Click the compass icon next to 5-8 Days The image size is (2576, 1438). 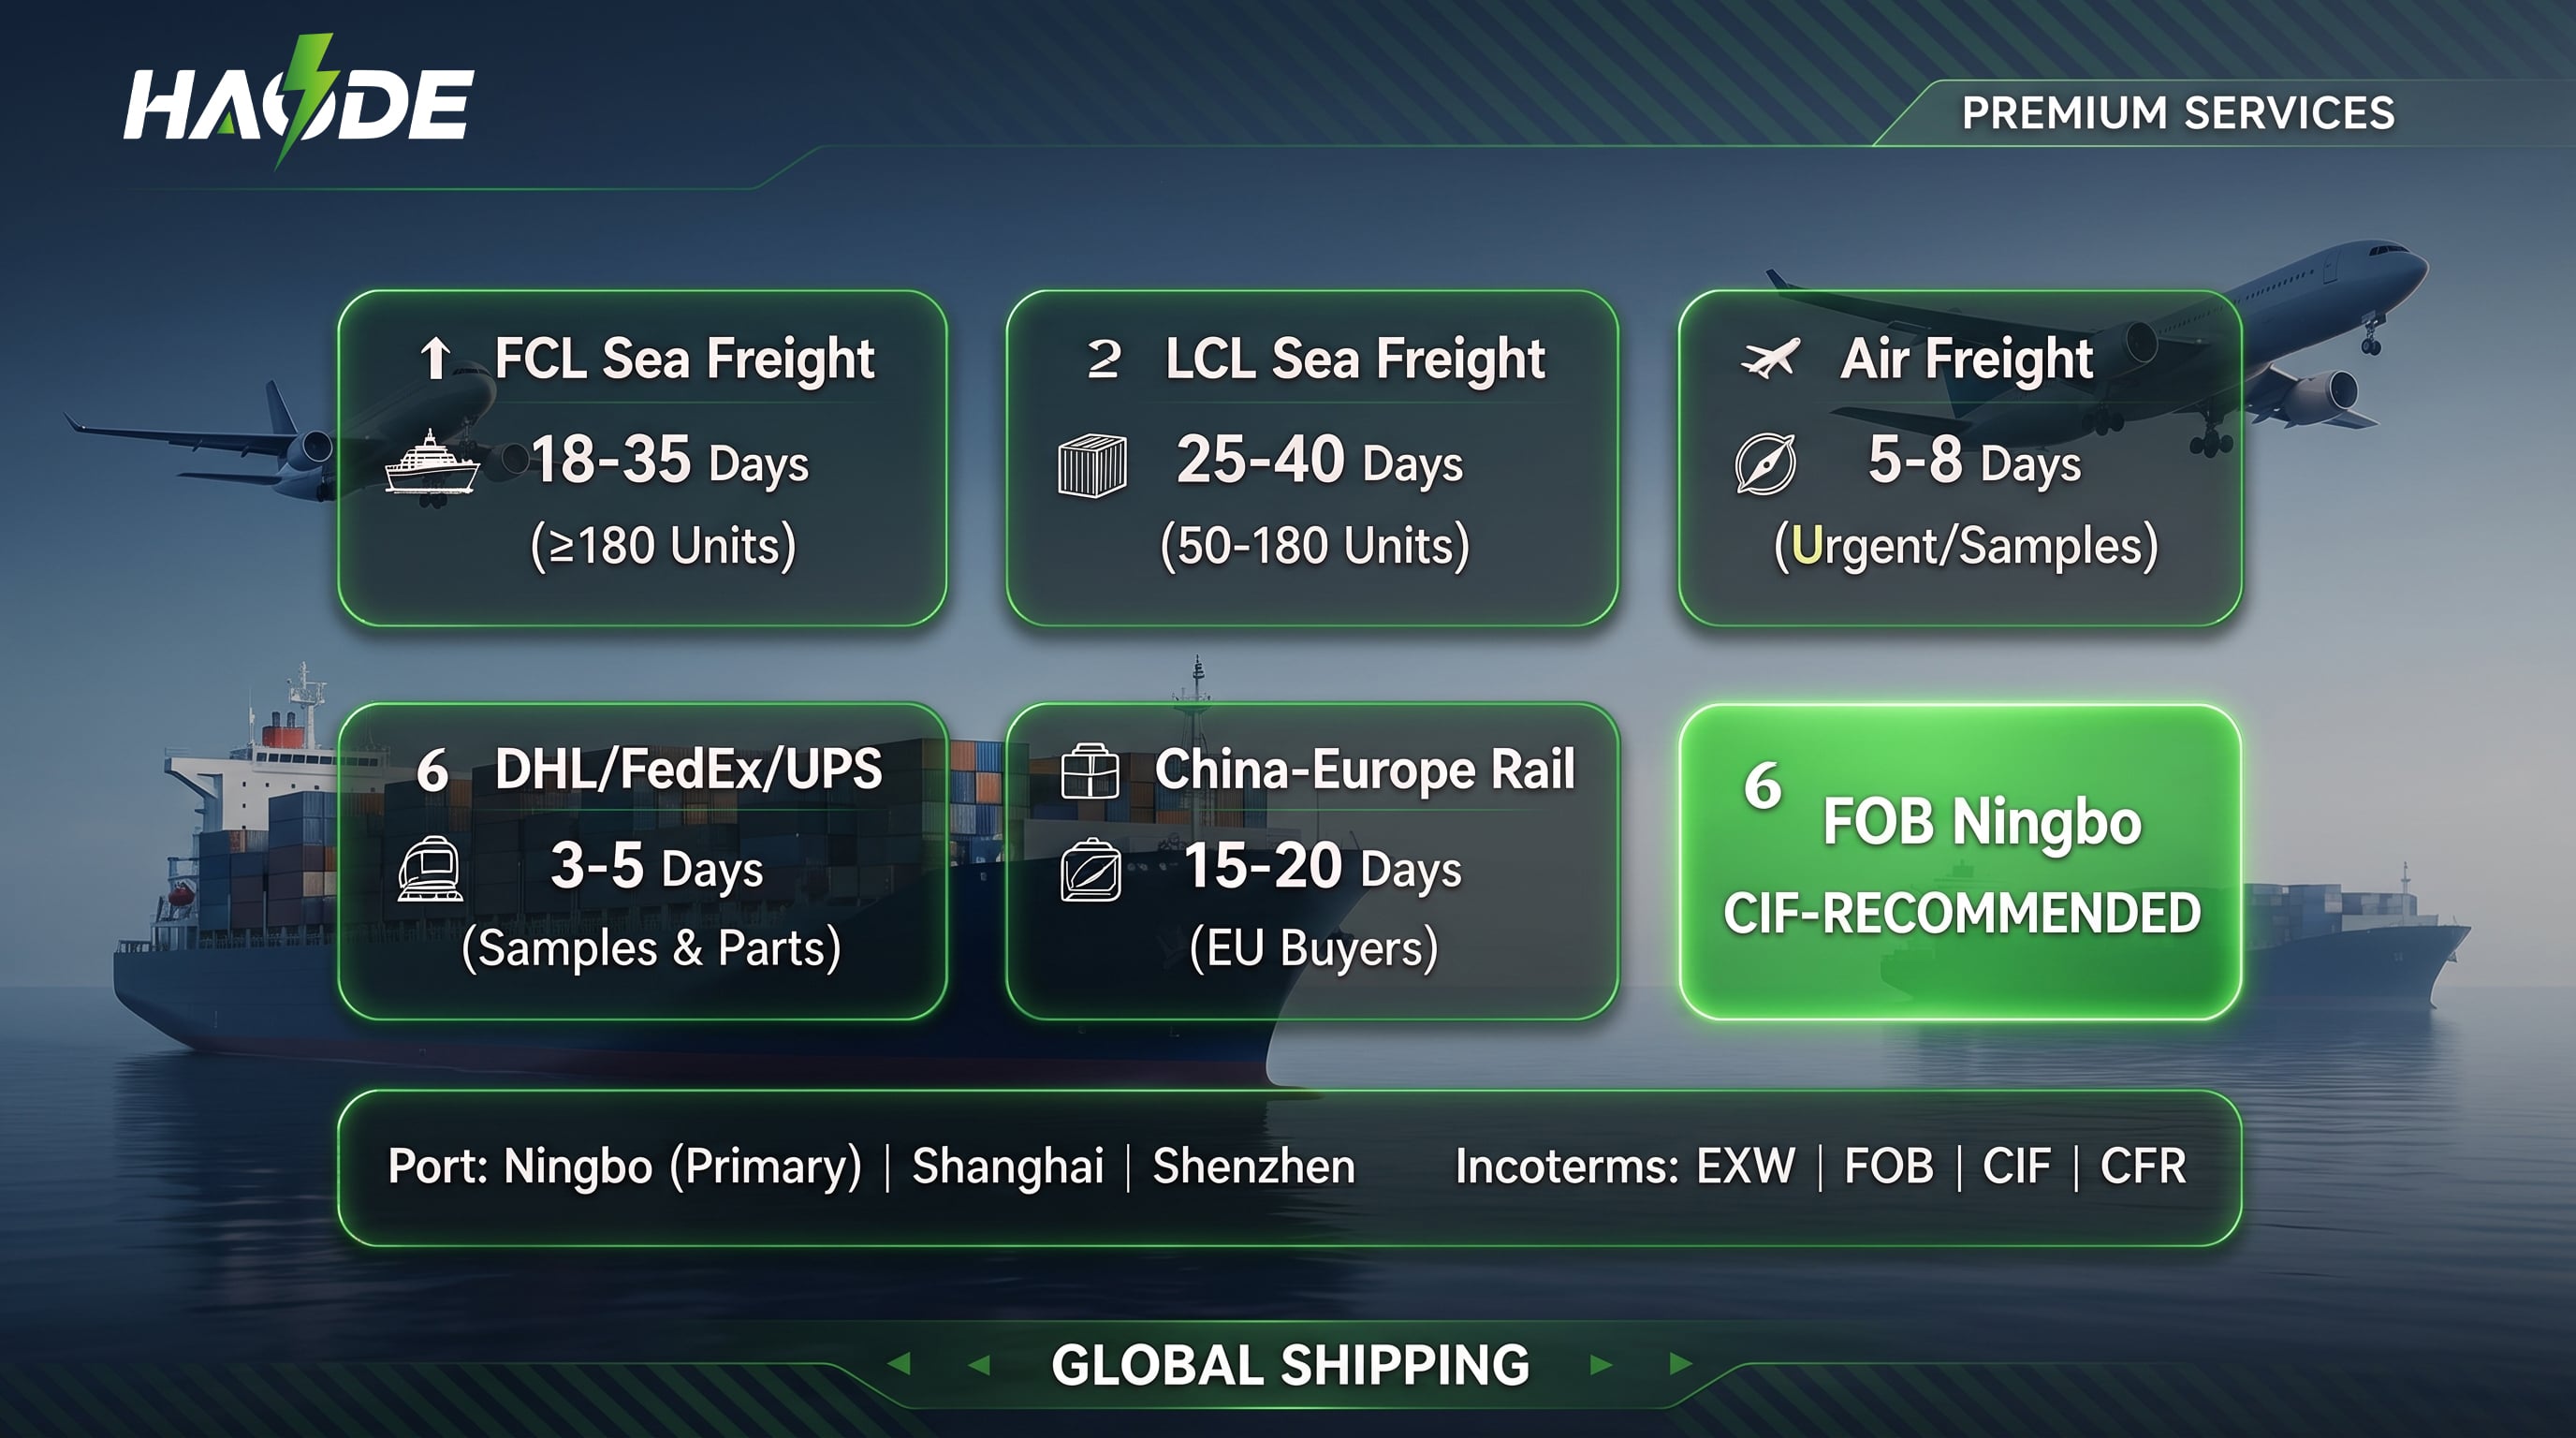point(1765,464)
